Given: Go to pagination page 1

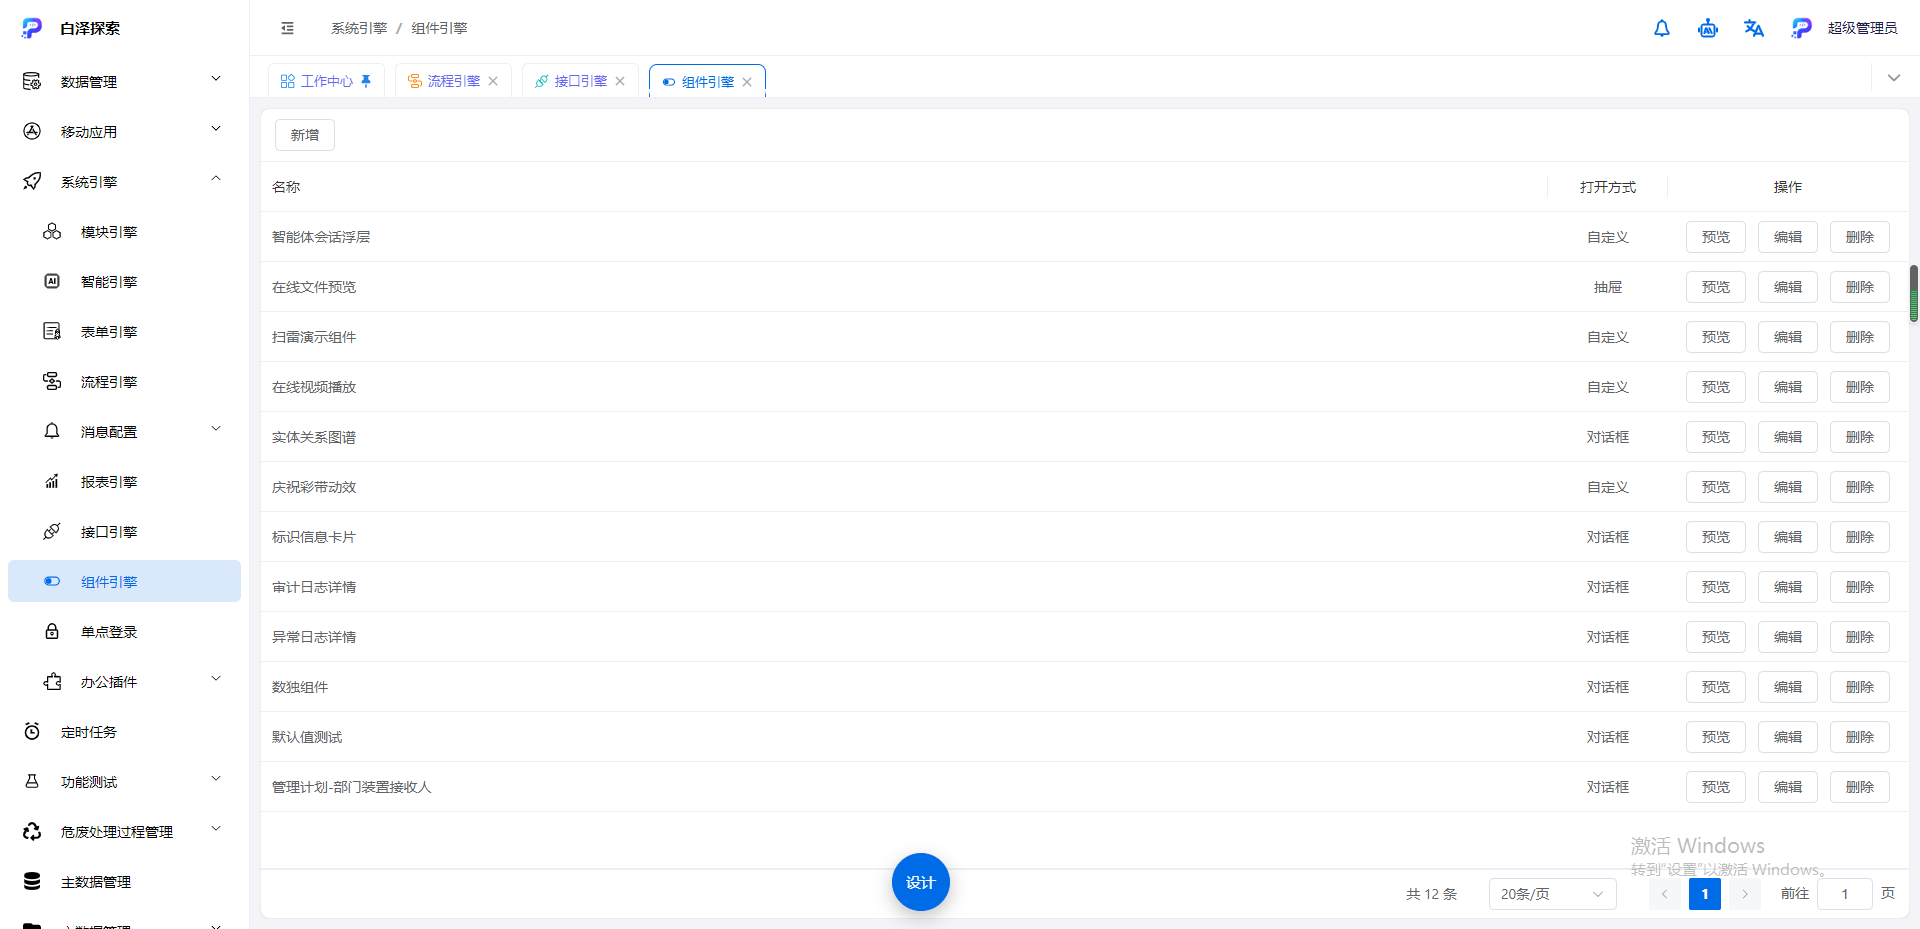Looking at the screenshot, I should tap(1705, 894).
